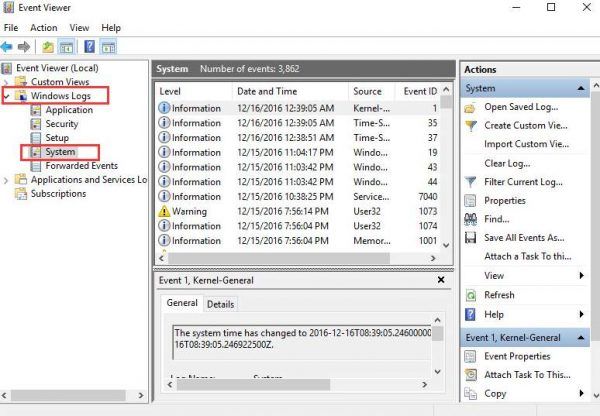This screenshot has width=600, height=416.
Task: Click the Refresh icon in Actions pane
Action: pyautogui.click(x=471, y=295)
